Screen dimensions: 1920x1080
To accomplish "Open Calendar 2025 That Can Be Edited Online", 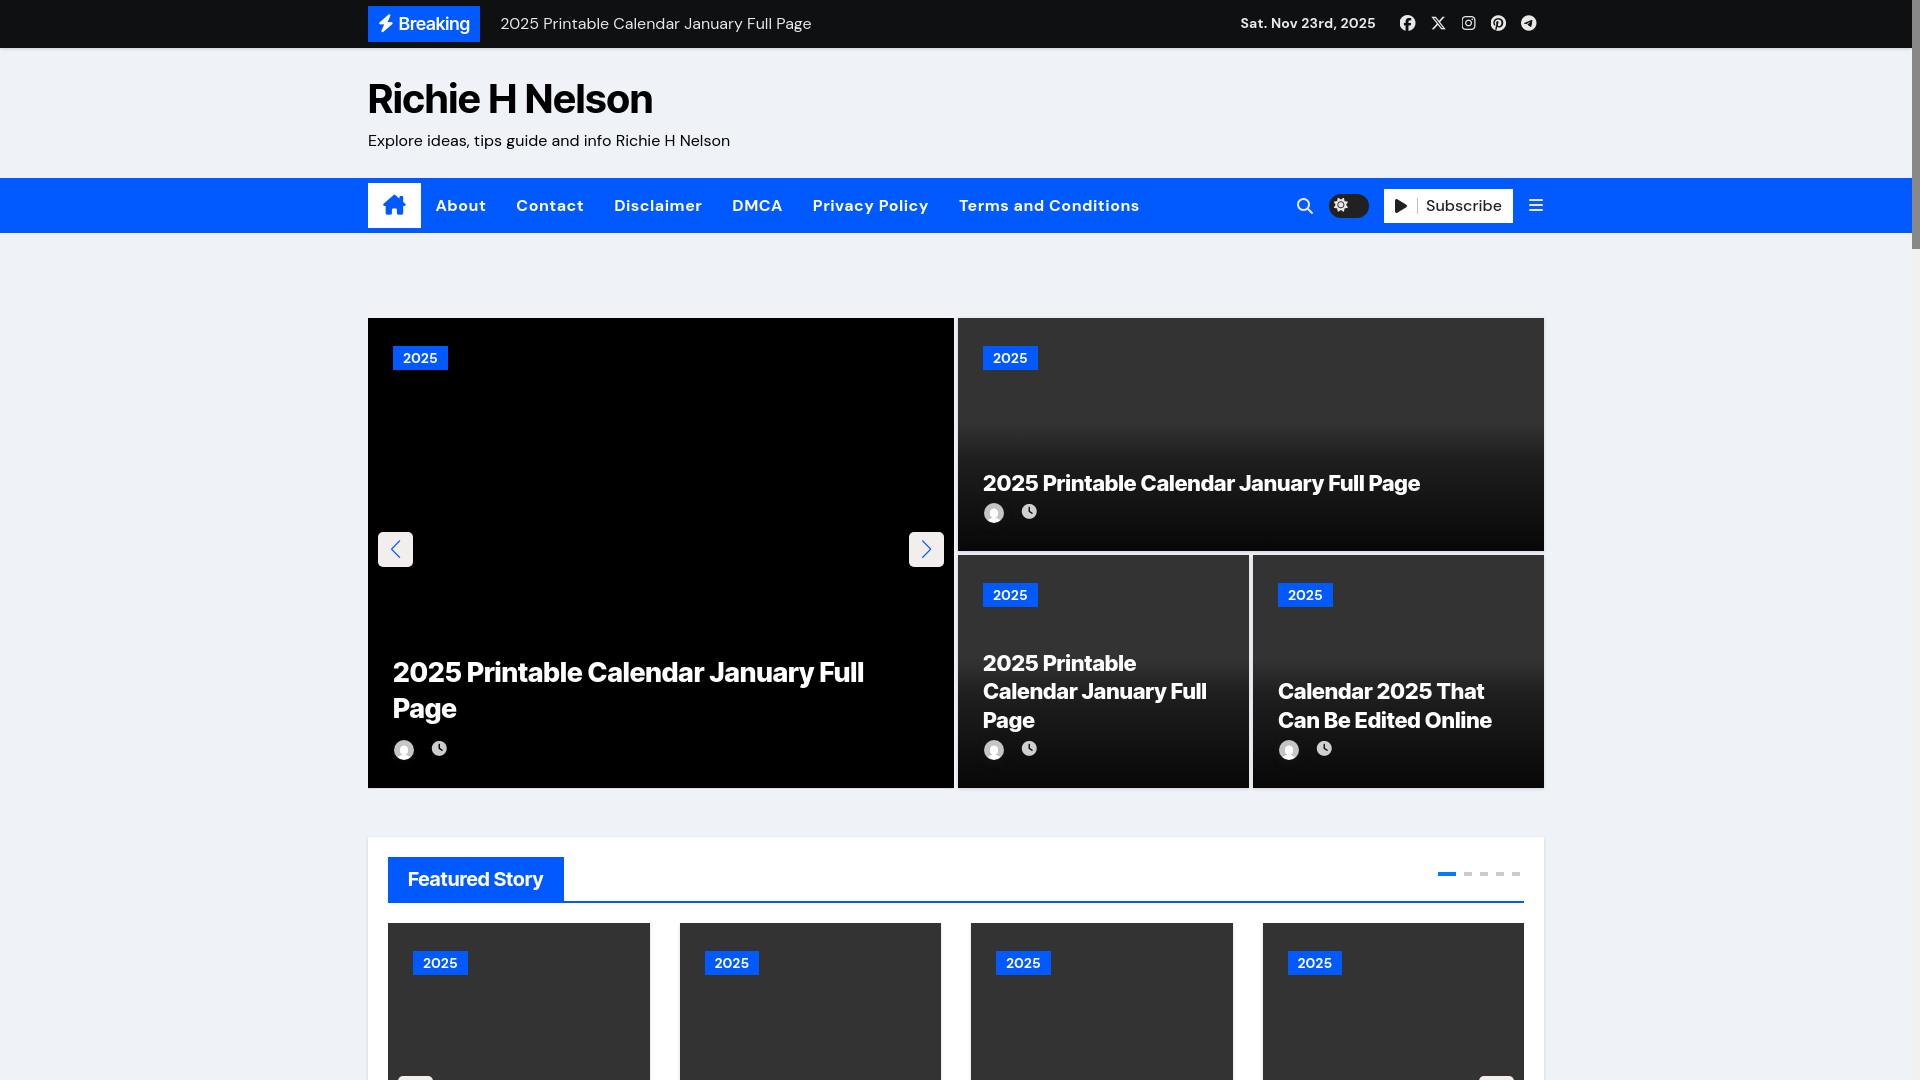I will [x=1384, y=706].
